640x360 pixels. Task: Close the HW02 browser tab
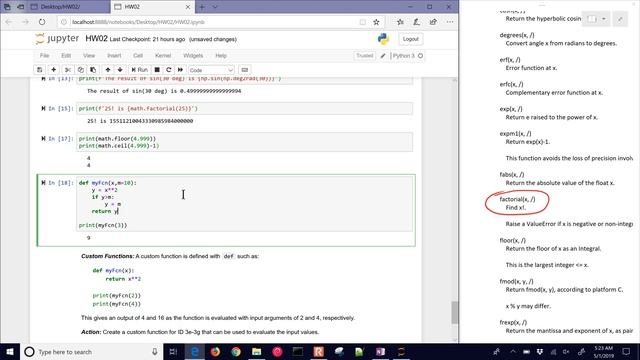click(188, 7)
